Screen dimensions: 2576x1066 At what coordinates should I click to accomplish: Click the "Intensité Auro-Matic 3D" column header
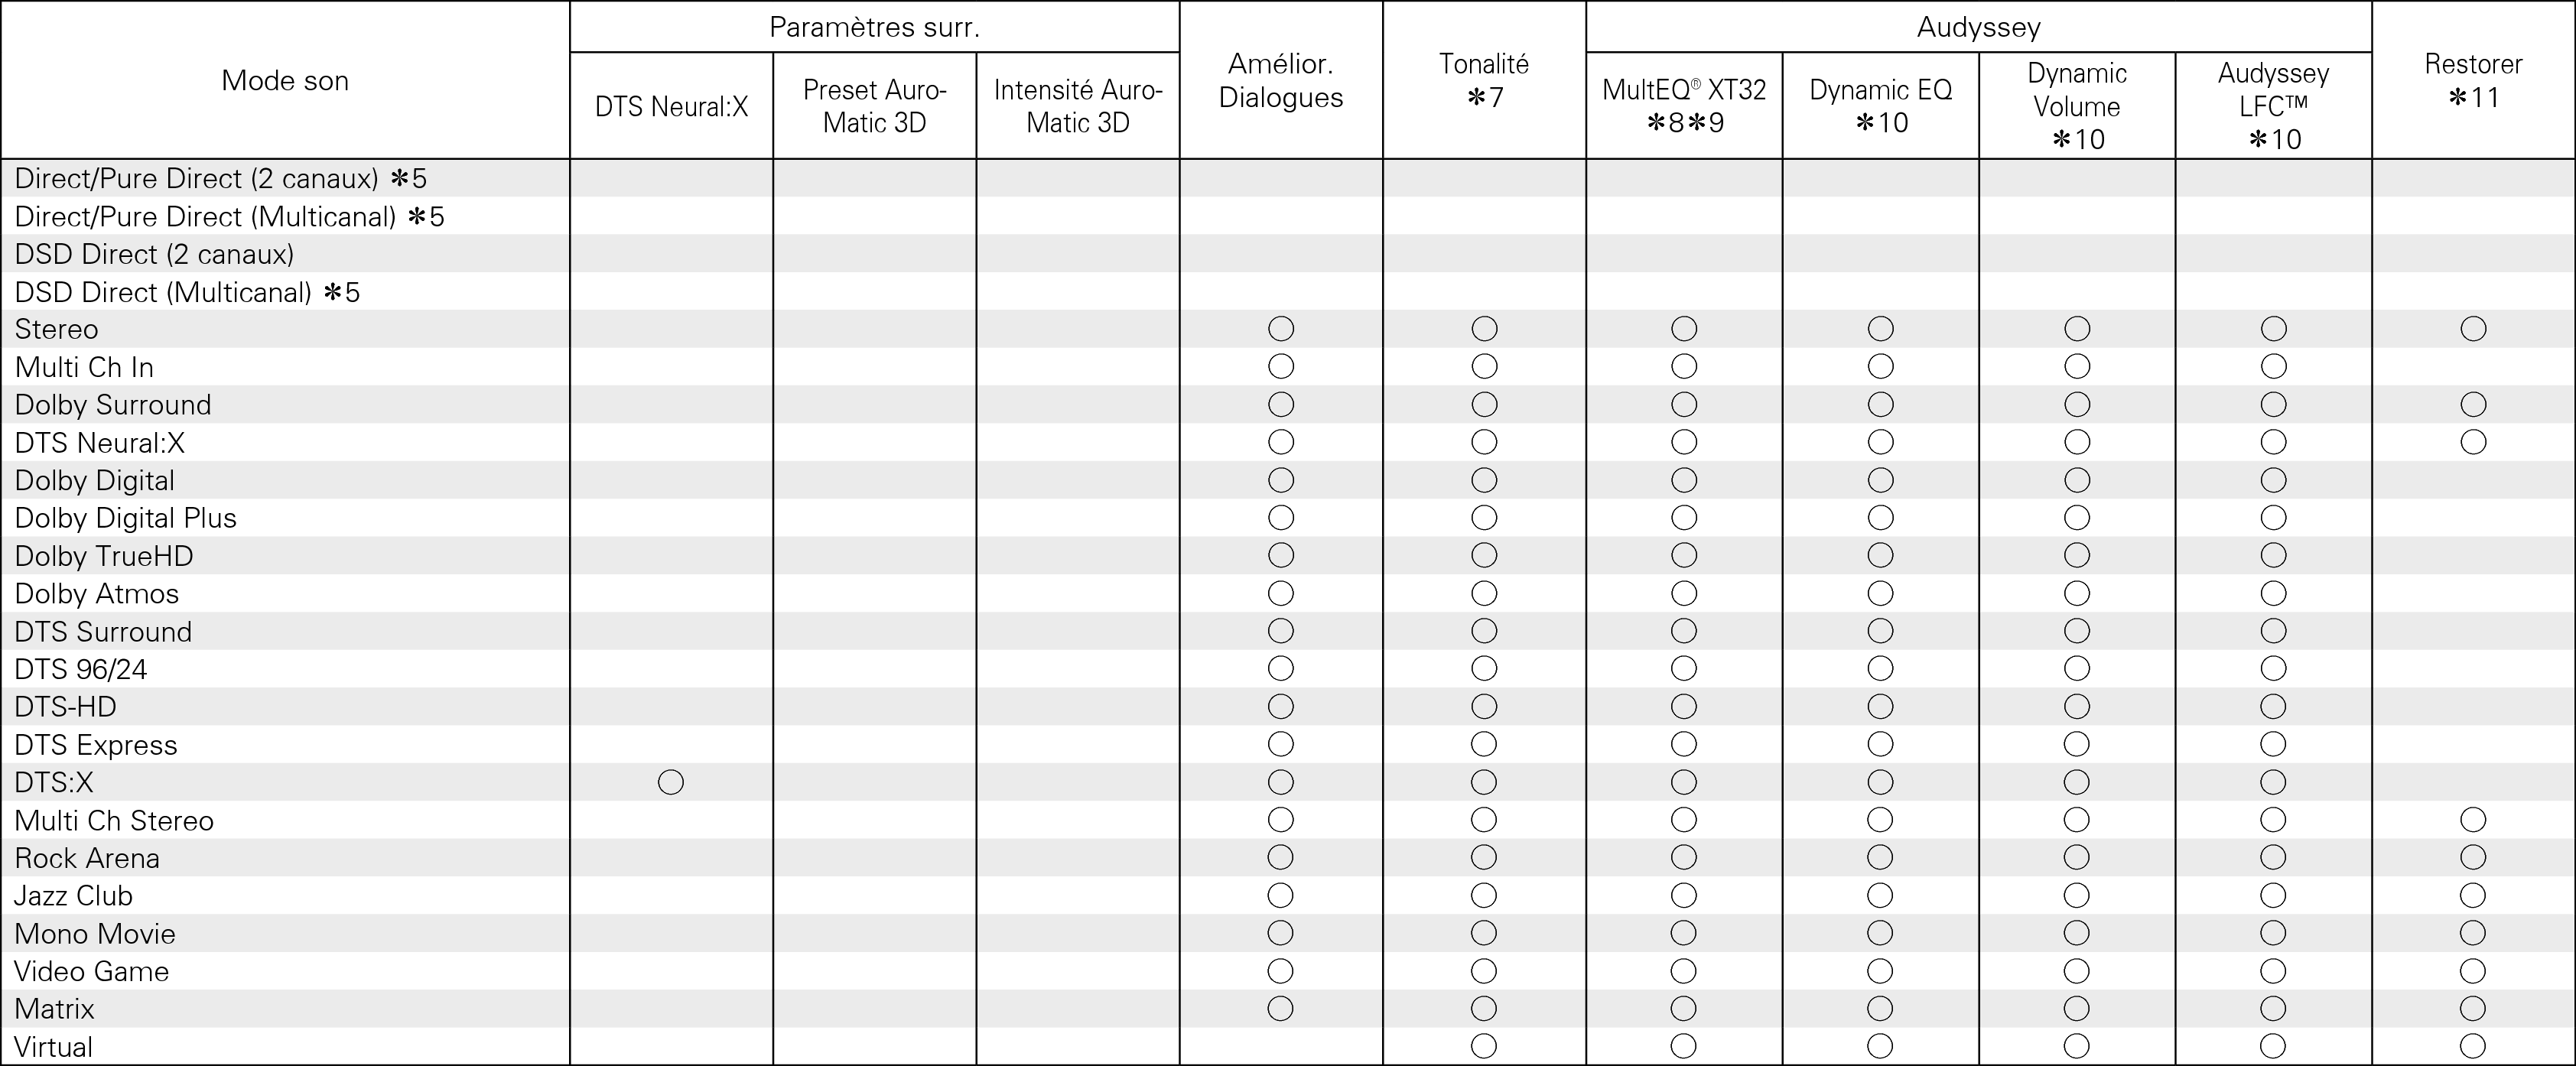[1078, 106]
